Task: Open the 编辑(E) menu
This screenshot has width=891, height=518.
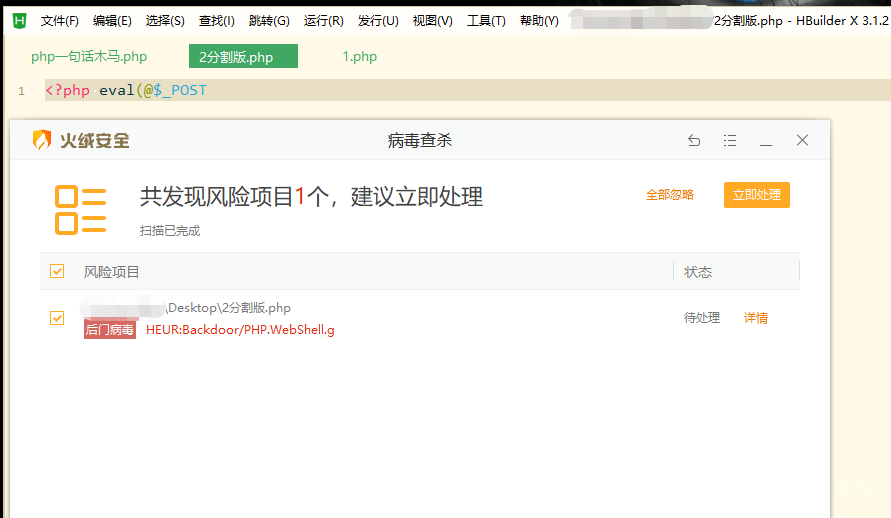Action: [112, 21]
